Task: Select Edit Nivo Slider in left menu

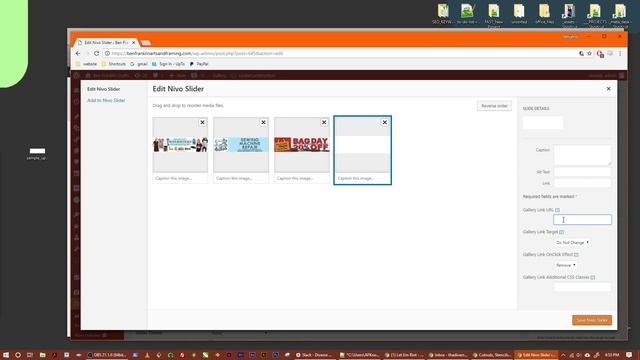Action: [x=104, y=89]
